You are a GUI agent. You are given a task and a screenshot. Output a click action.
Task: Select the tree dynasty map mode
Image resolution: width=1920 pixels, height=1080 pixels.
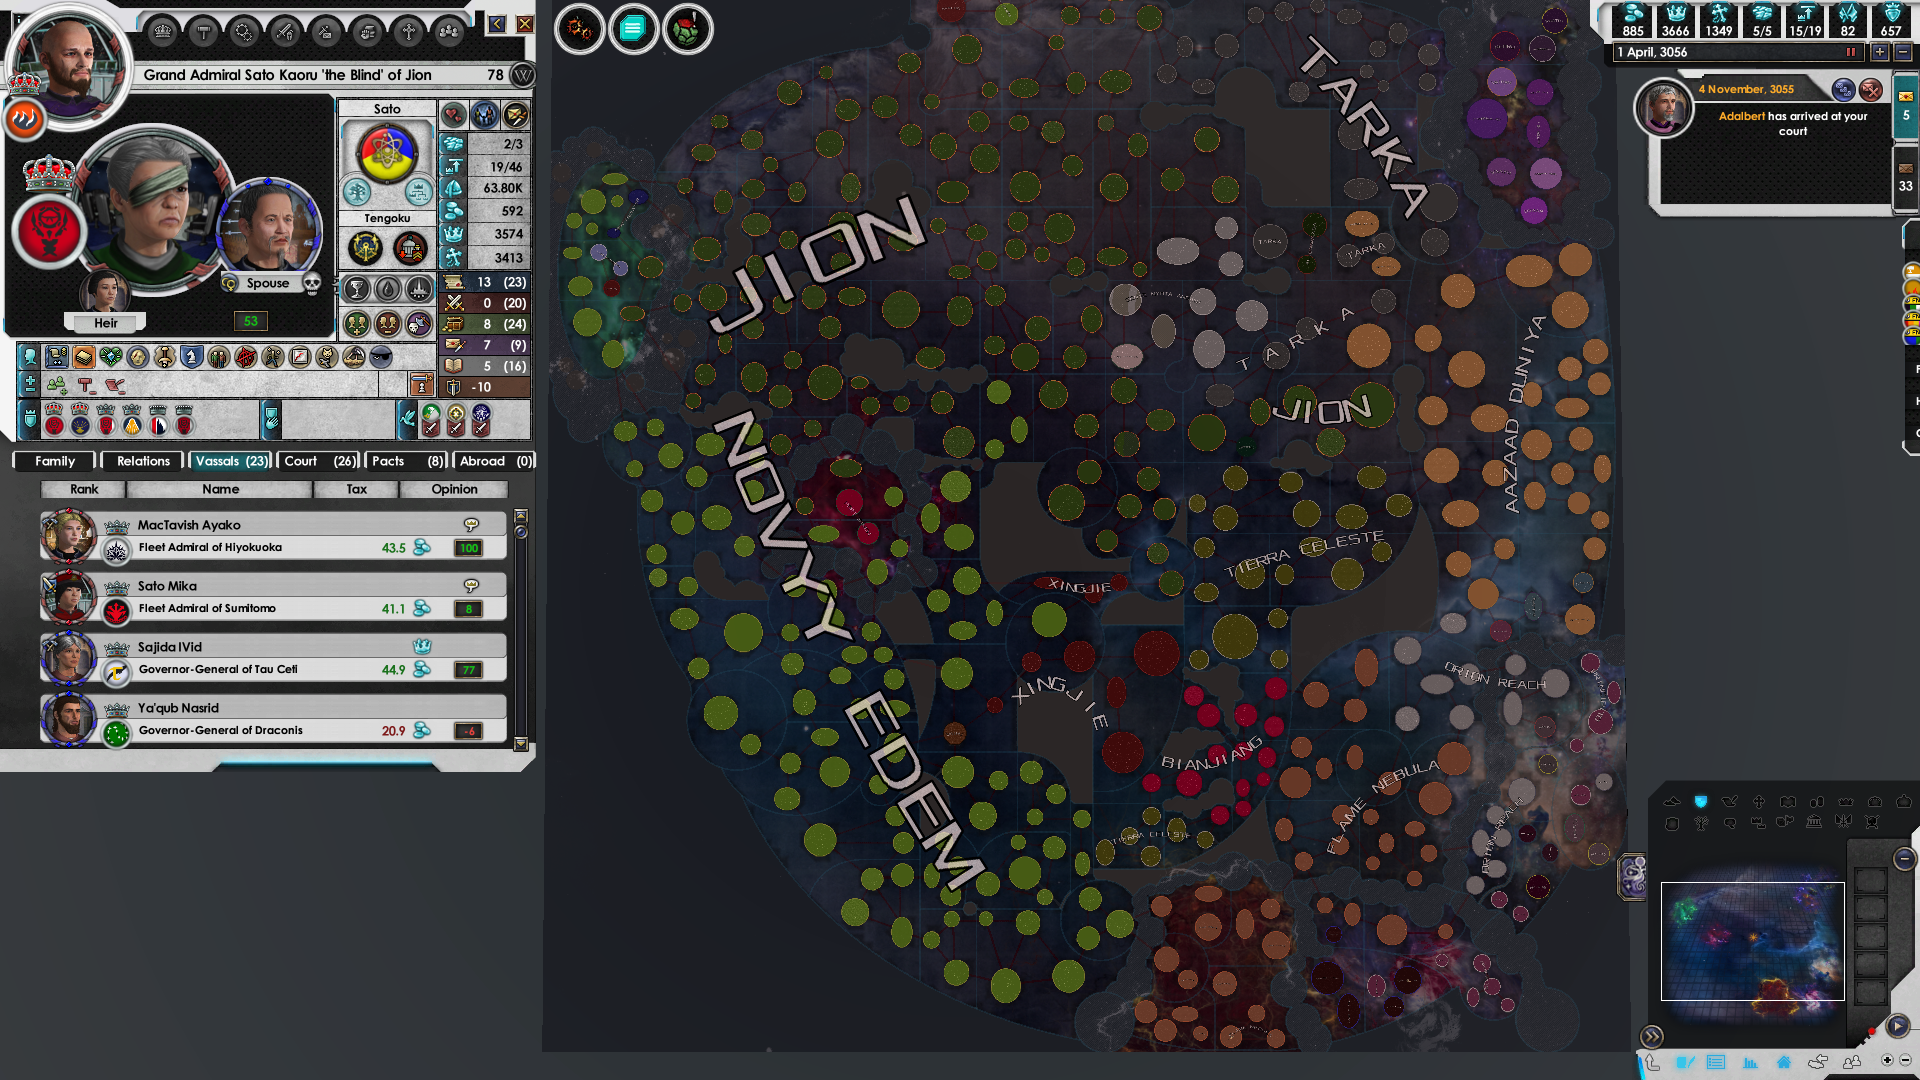point(1701,823)
